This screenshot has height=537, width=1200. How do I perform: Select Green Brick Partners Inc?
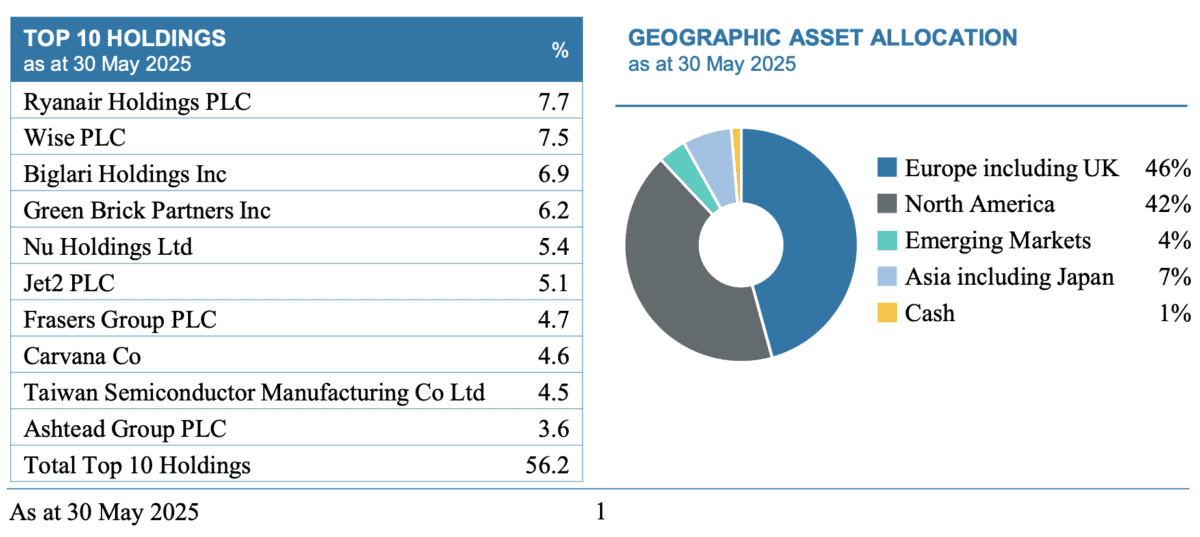147,210
